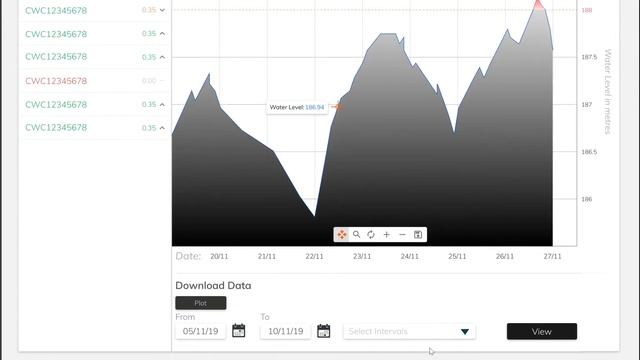The image size is (640, 360).
Task: Open the To date calendar picker
Action: coord(324,331)
